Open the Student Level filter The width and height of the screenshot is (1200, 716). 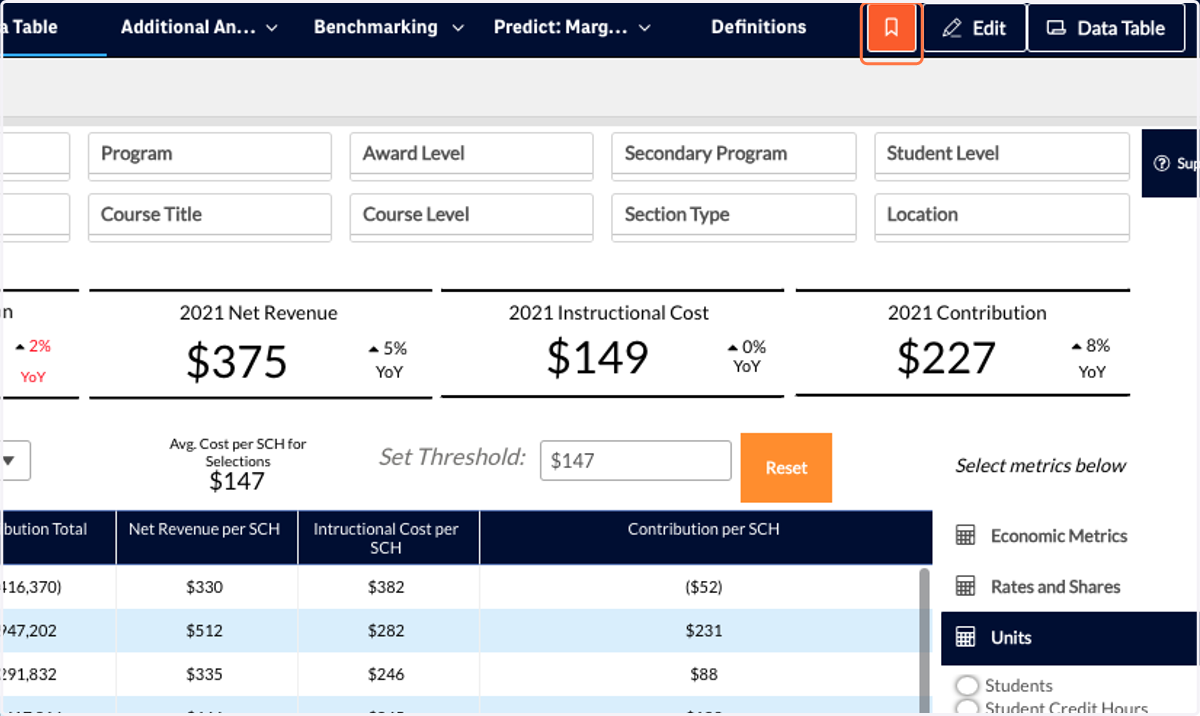tap(1002, 155)
